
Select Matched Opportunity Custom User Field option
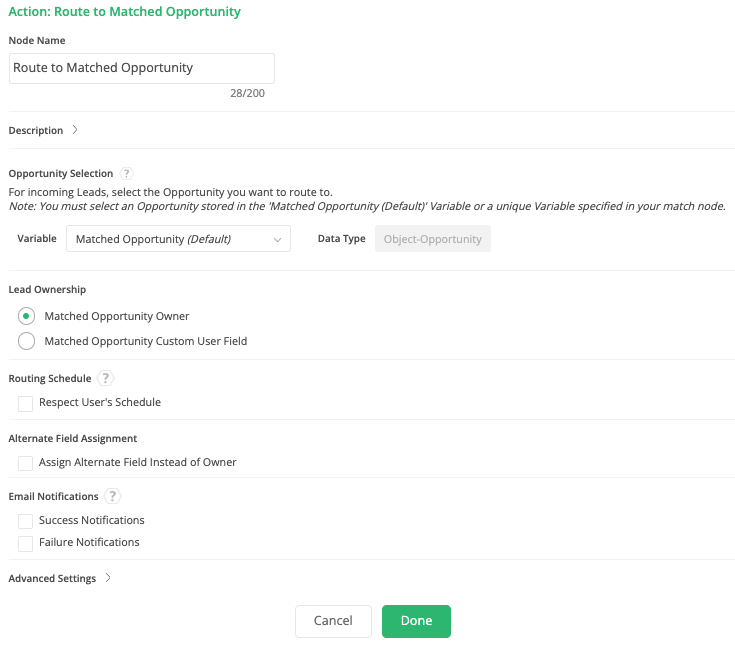[26, 341]
